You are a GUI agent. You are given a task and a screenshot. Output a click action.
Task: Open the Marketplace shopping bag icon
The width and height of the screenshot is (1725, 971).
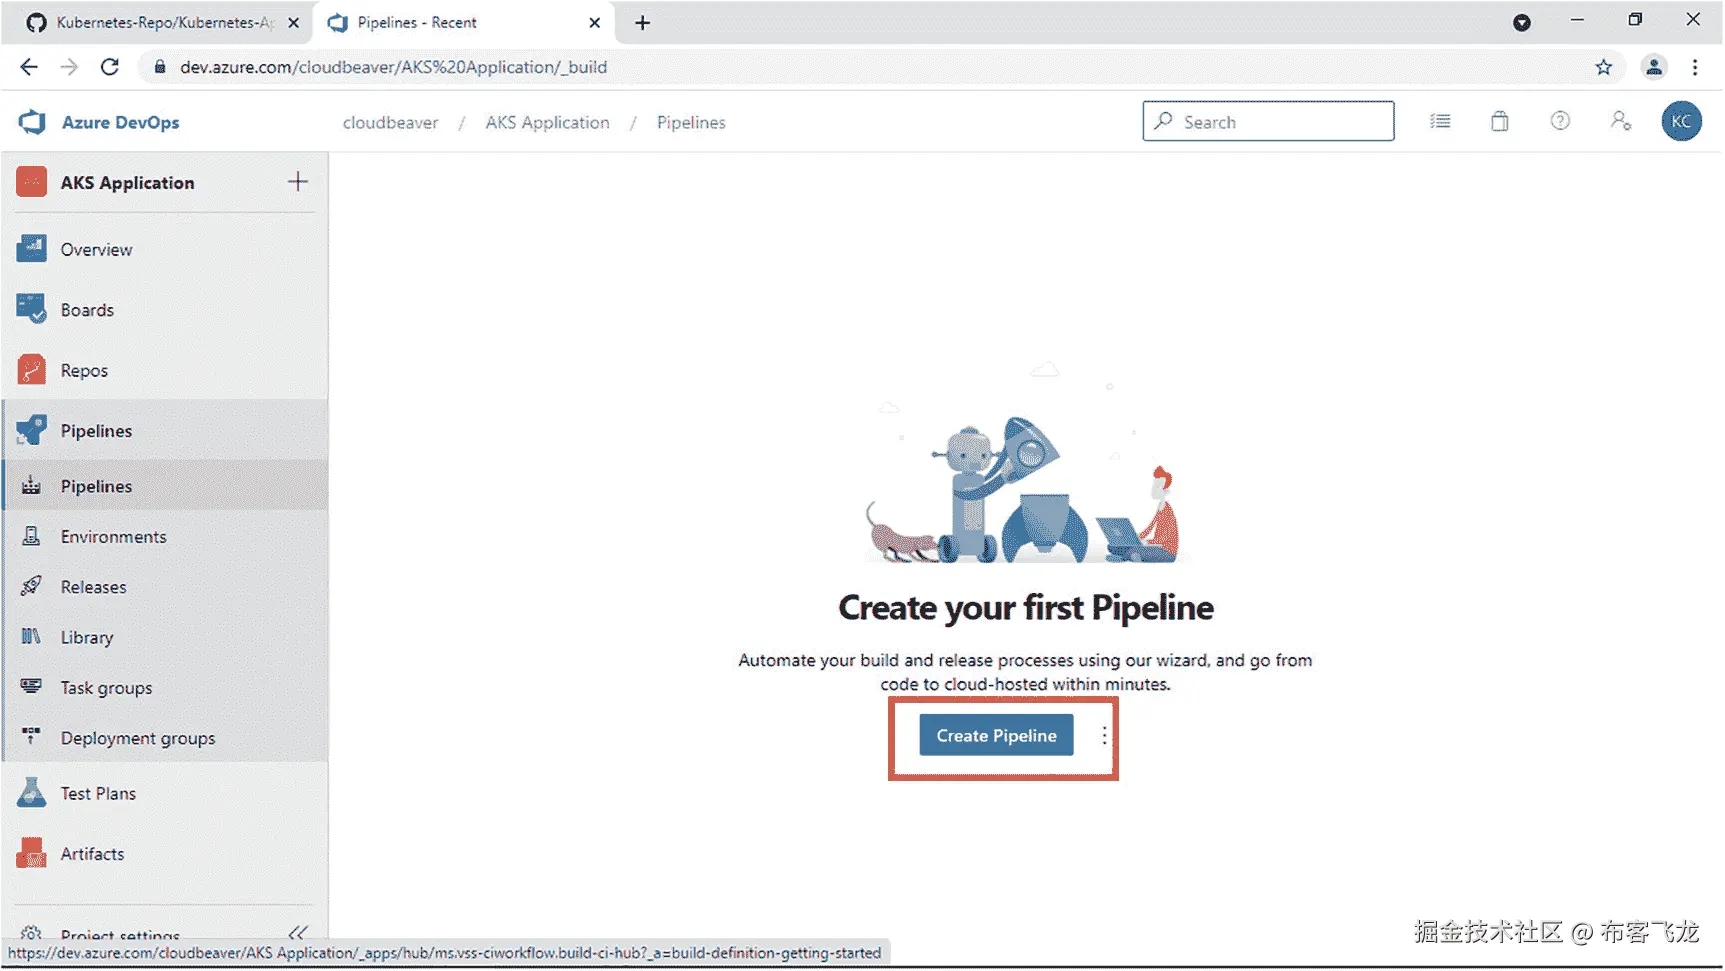1500,121
